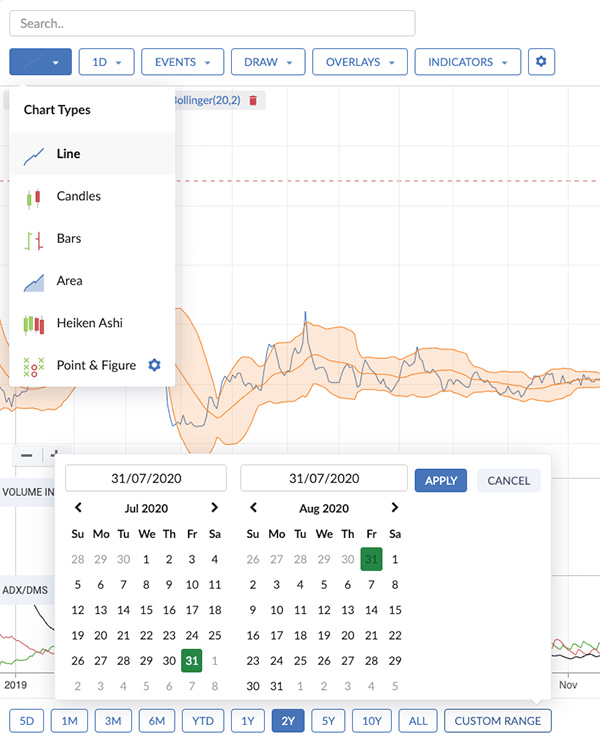Select the Bars chart type
600x741 pixels.
(x=92, y=238)
